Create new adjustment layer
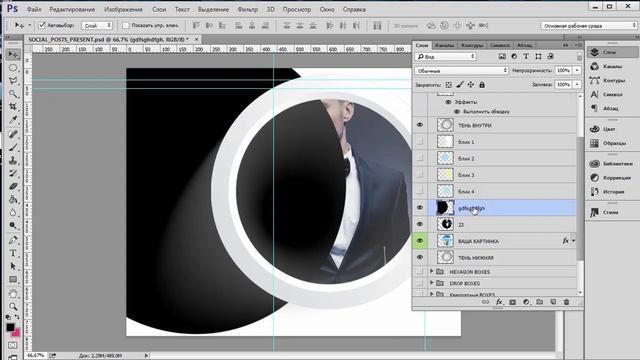 click(x=526, y=302)
